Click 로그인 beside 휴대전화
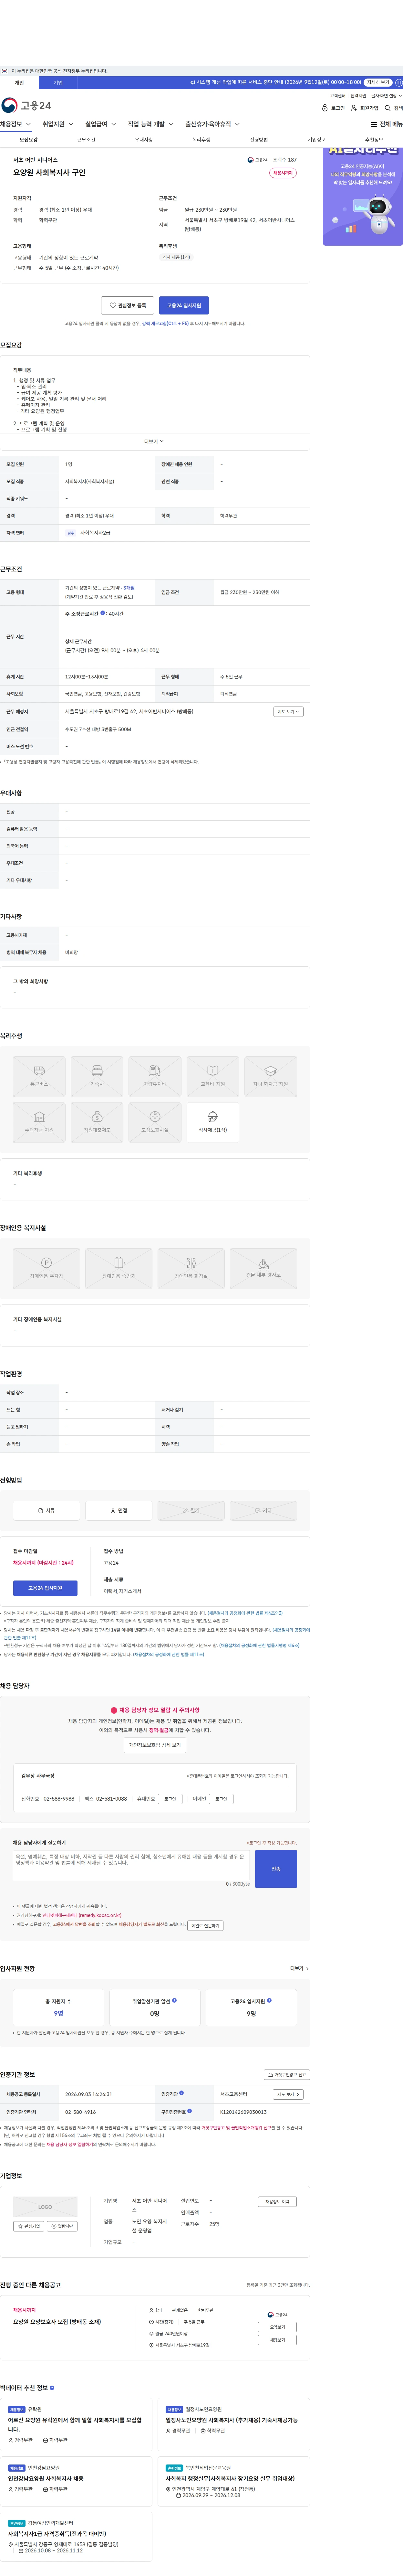403x2576 pixels. tap(170, 1799)
